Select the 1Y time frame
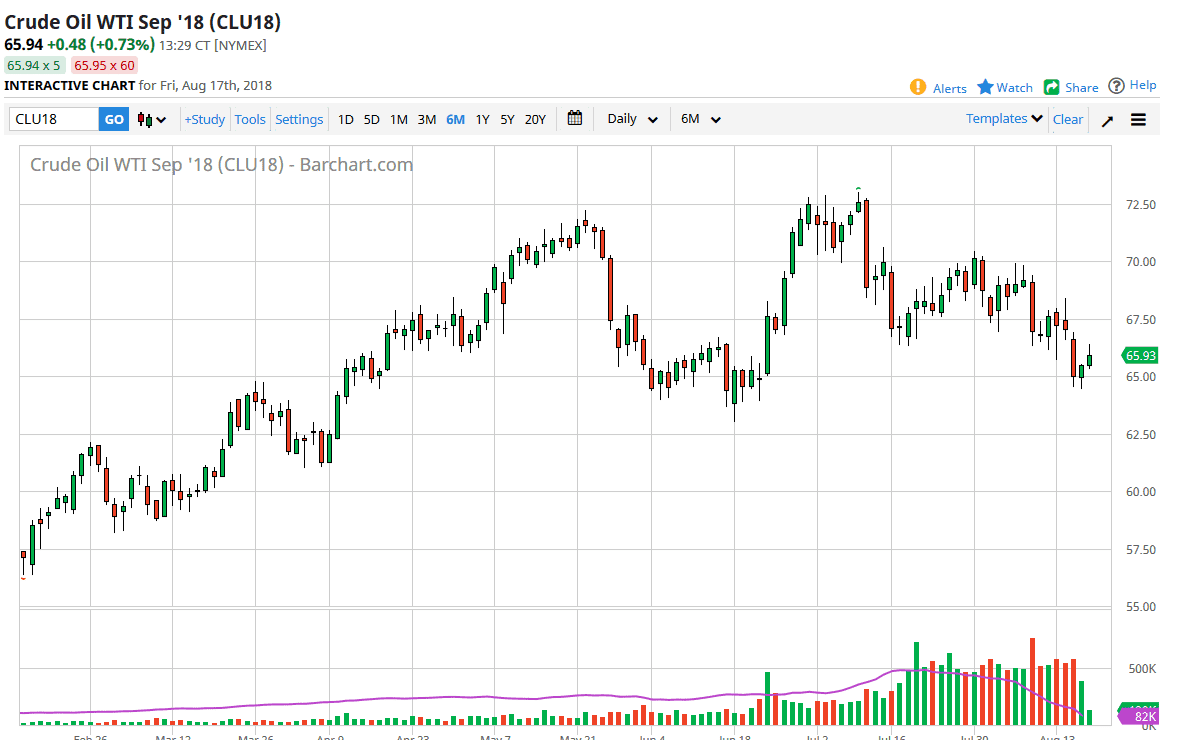Viewport: 1177px width, 740px height. point(481,118)
